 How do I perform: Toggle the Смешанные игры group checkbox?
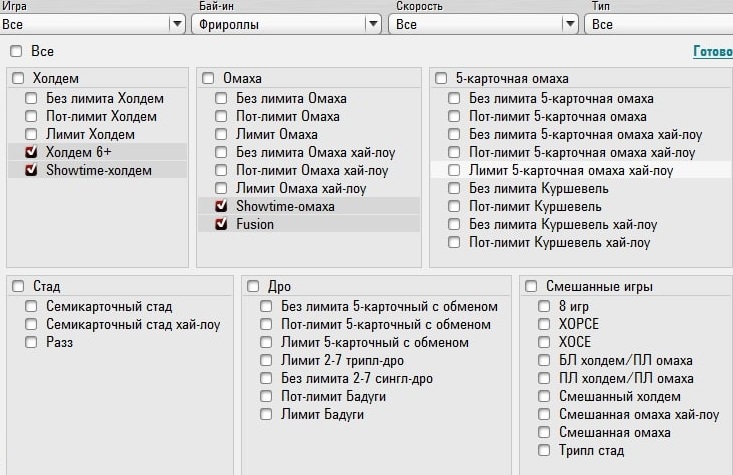click(x=530, y=286)
